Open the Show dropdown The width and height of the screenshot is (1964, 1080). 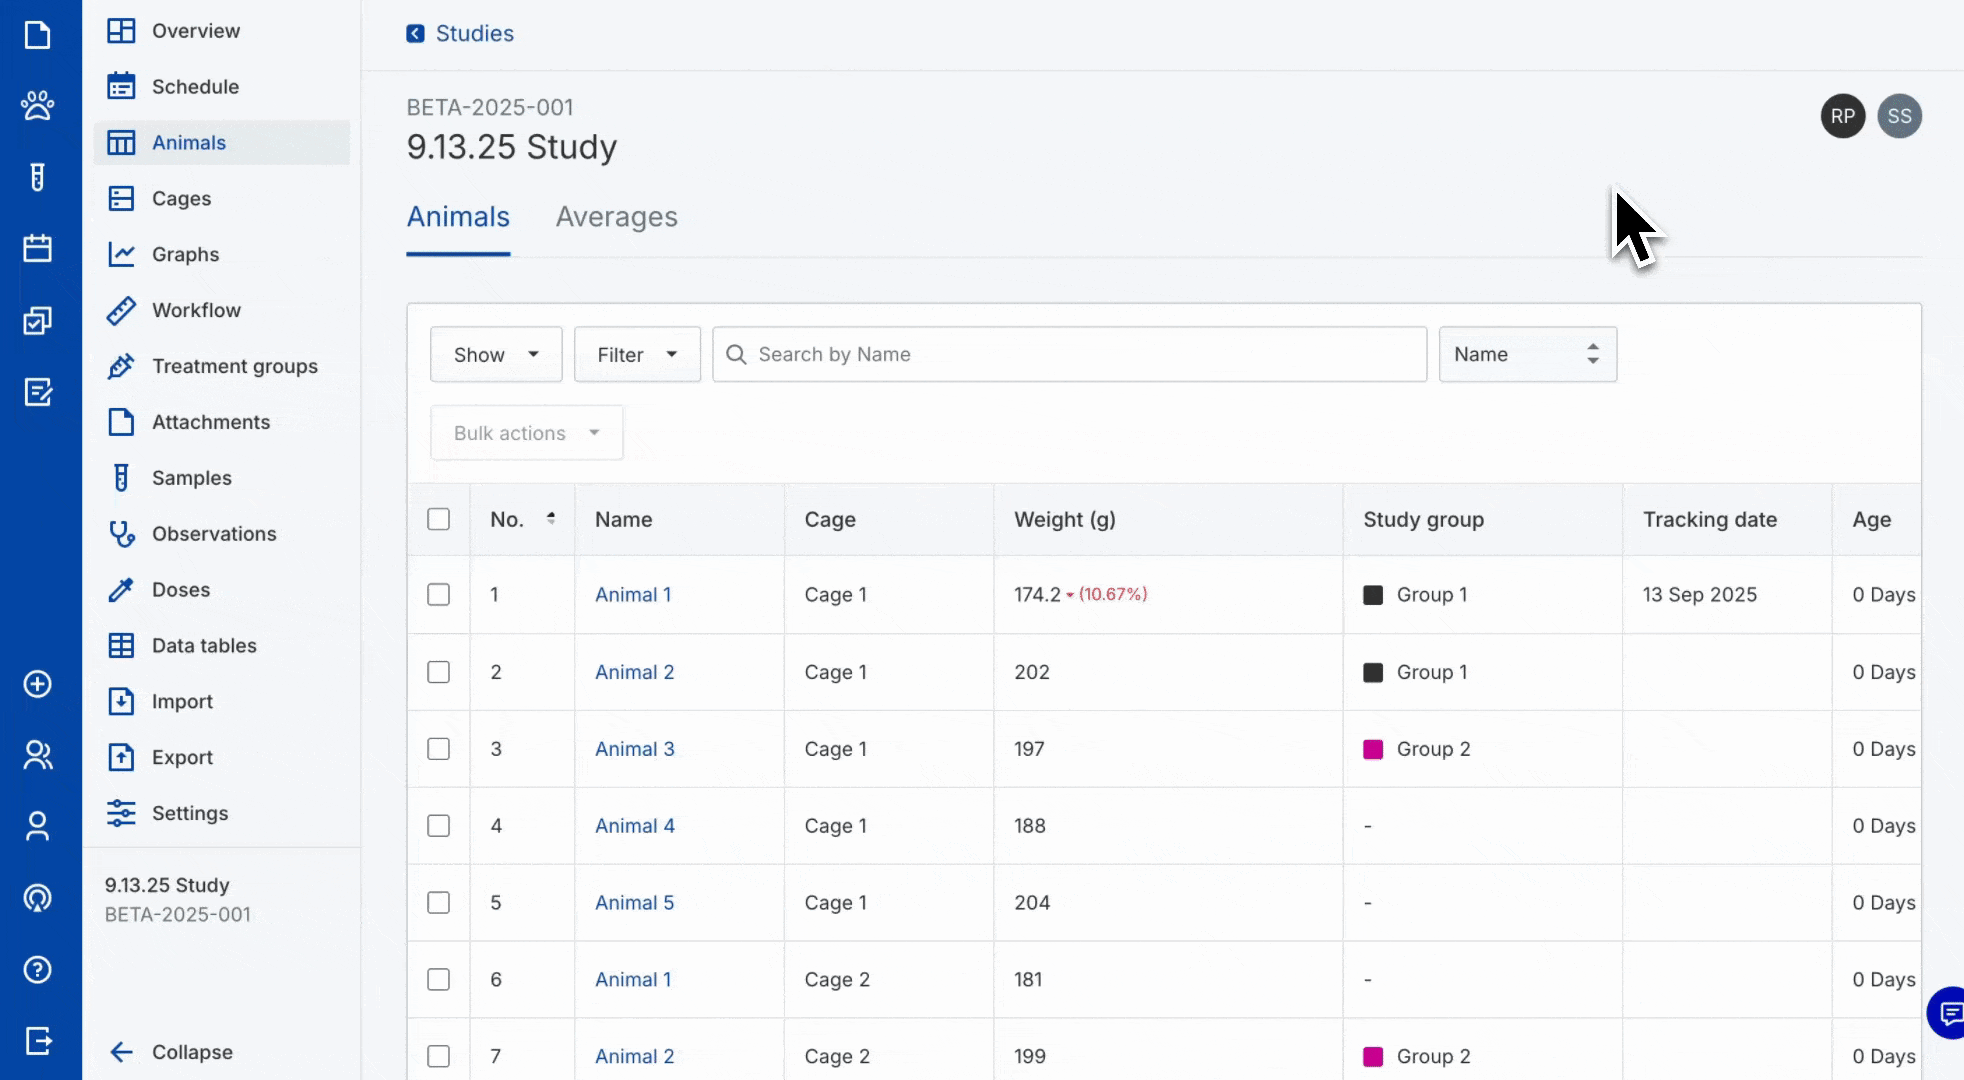[x=495, y=354]
